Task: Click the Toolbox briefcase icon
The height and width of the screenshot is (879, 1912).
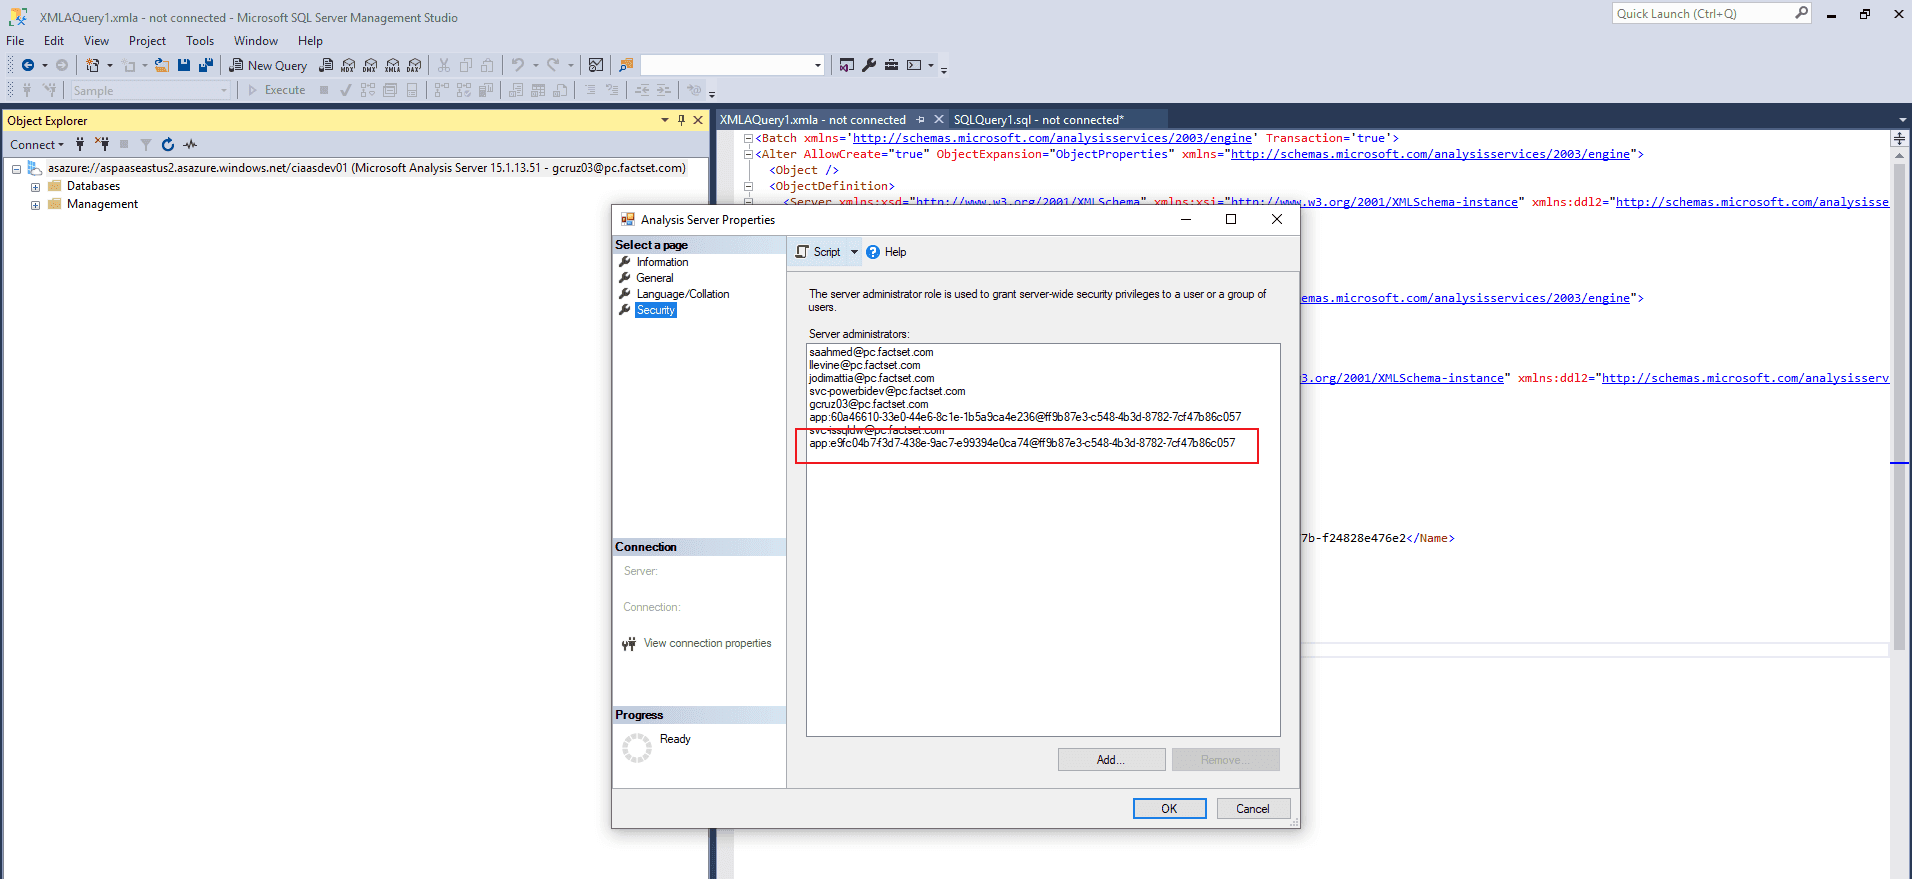Action: click(891, 65)
